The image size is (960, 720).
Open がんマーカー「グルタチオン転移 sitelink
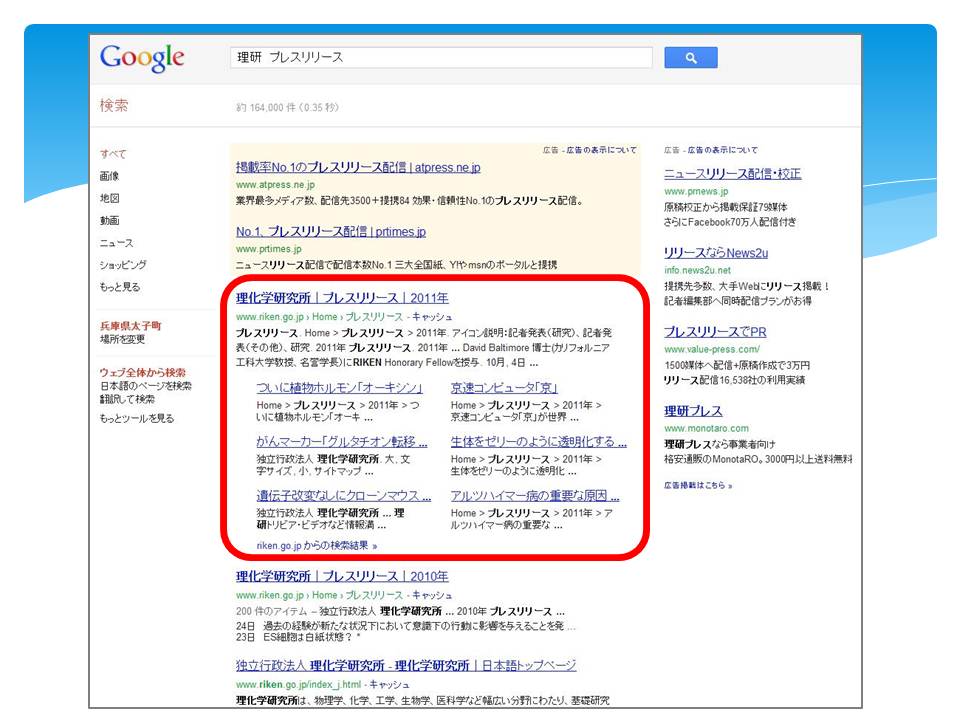click(x=342, y=442)
